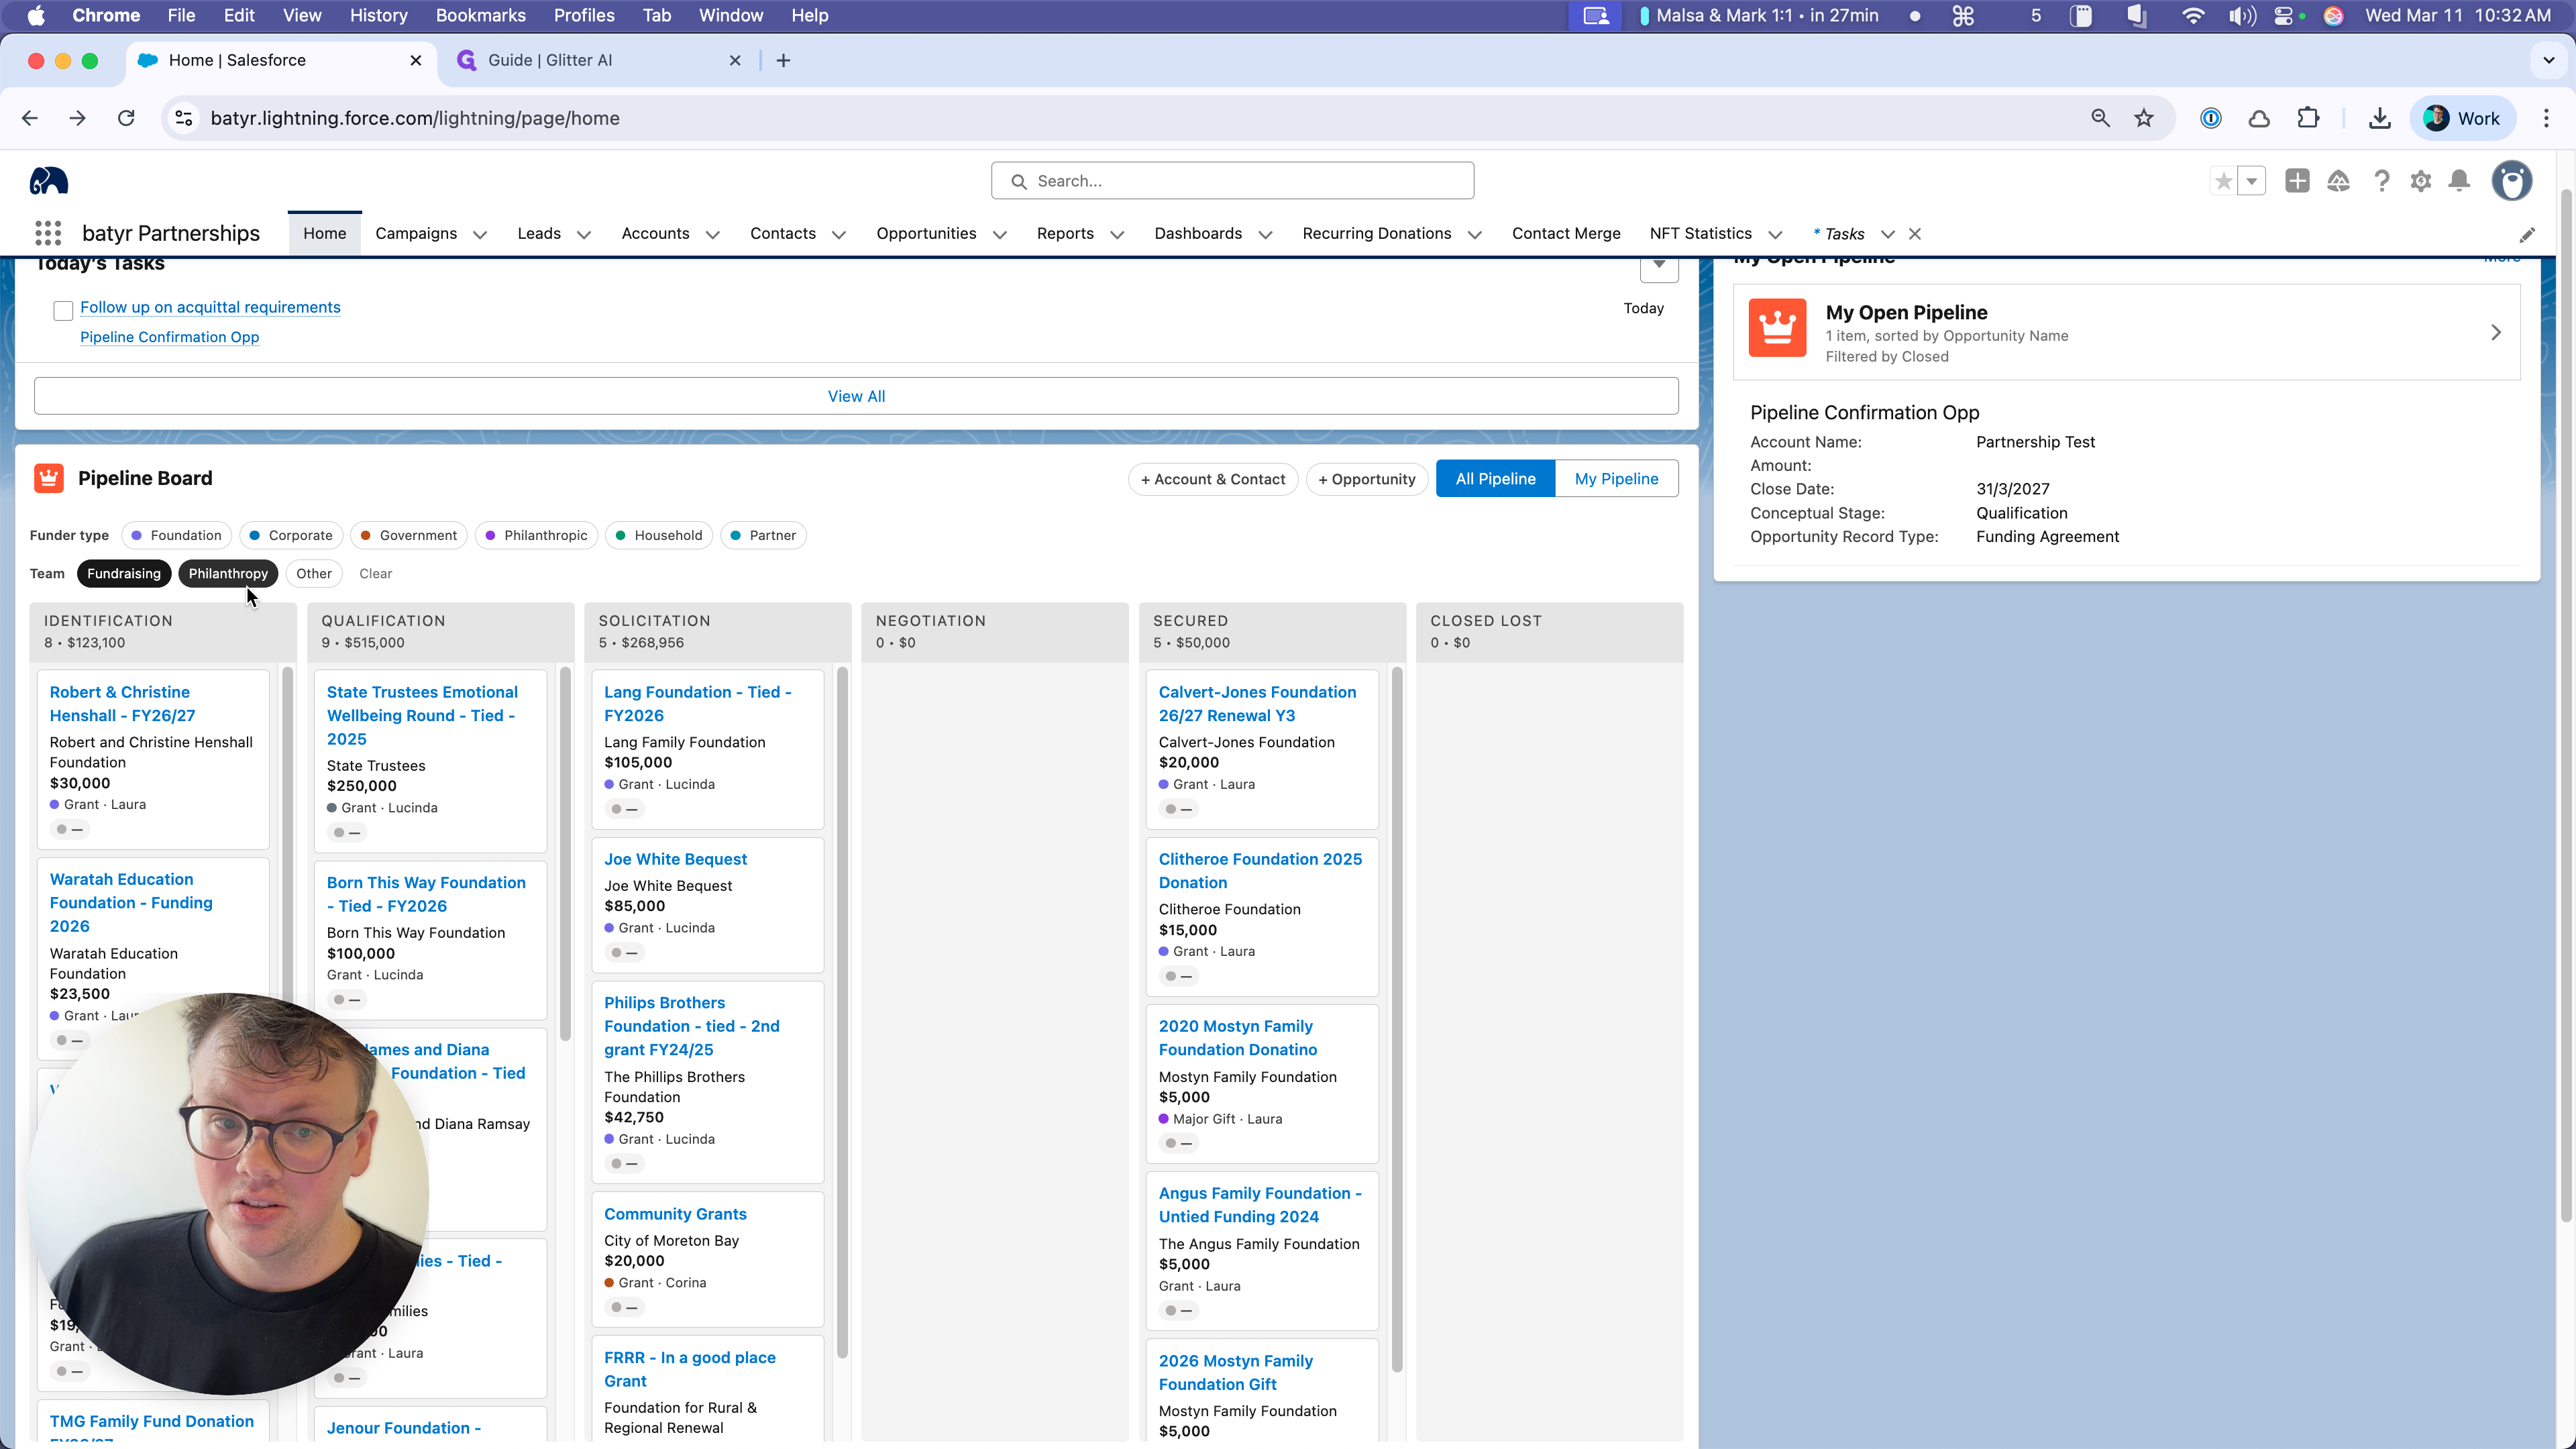Open the Favorites star icon
The image size is (2576, 1449).
(2223, 181)
